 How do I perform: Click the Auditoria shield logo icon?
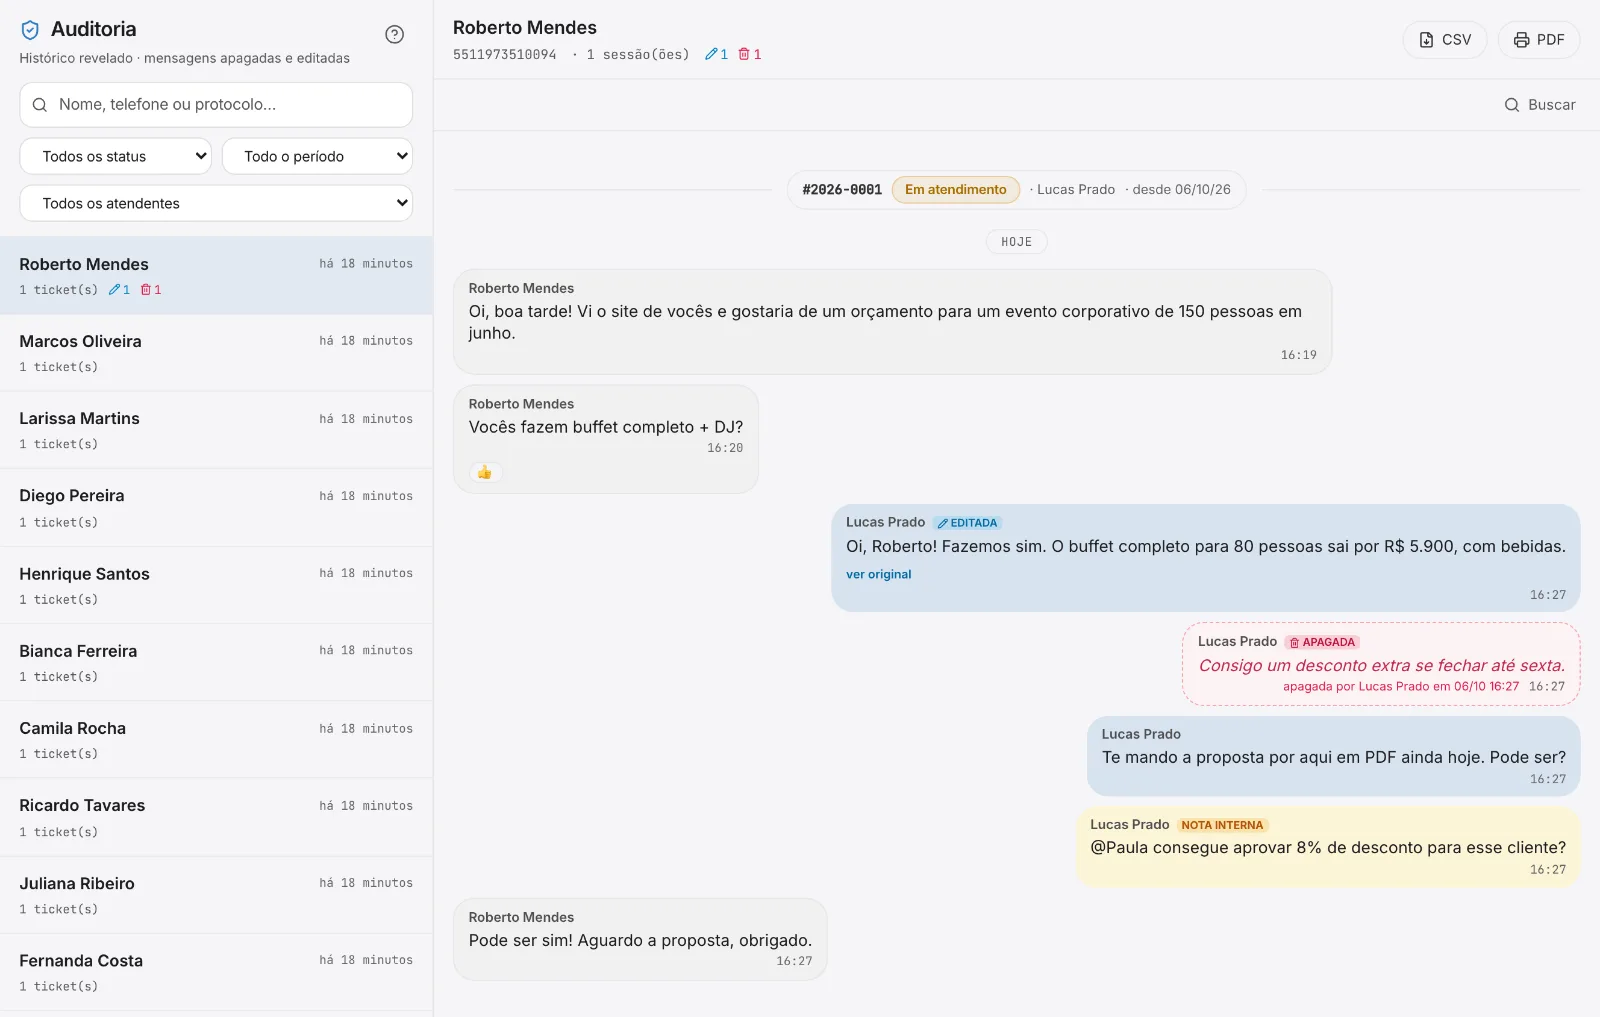pos(30,30)
